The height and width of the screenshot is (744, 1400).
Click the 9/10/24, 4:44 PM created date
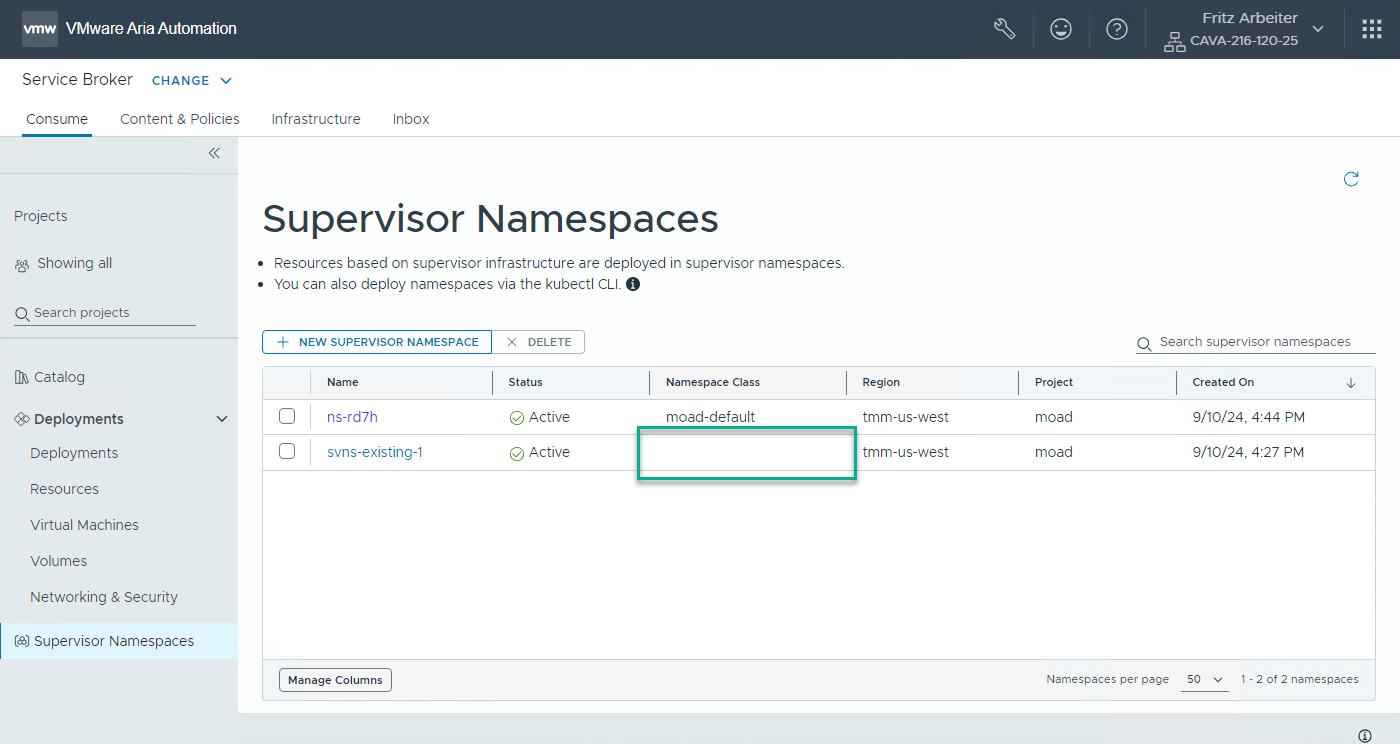pyautogui.click(x=1249, y=417)
